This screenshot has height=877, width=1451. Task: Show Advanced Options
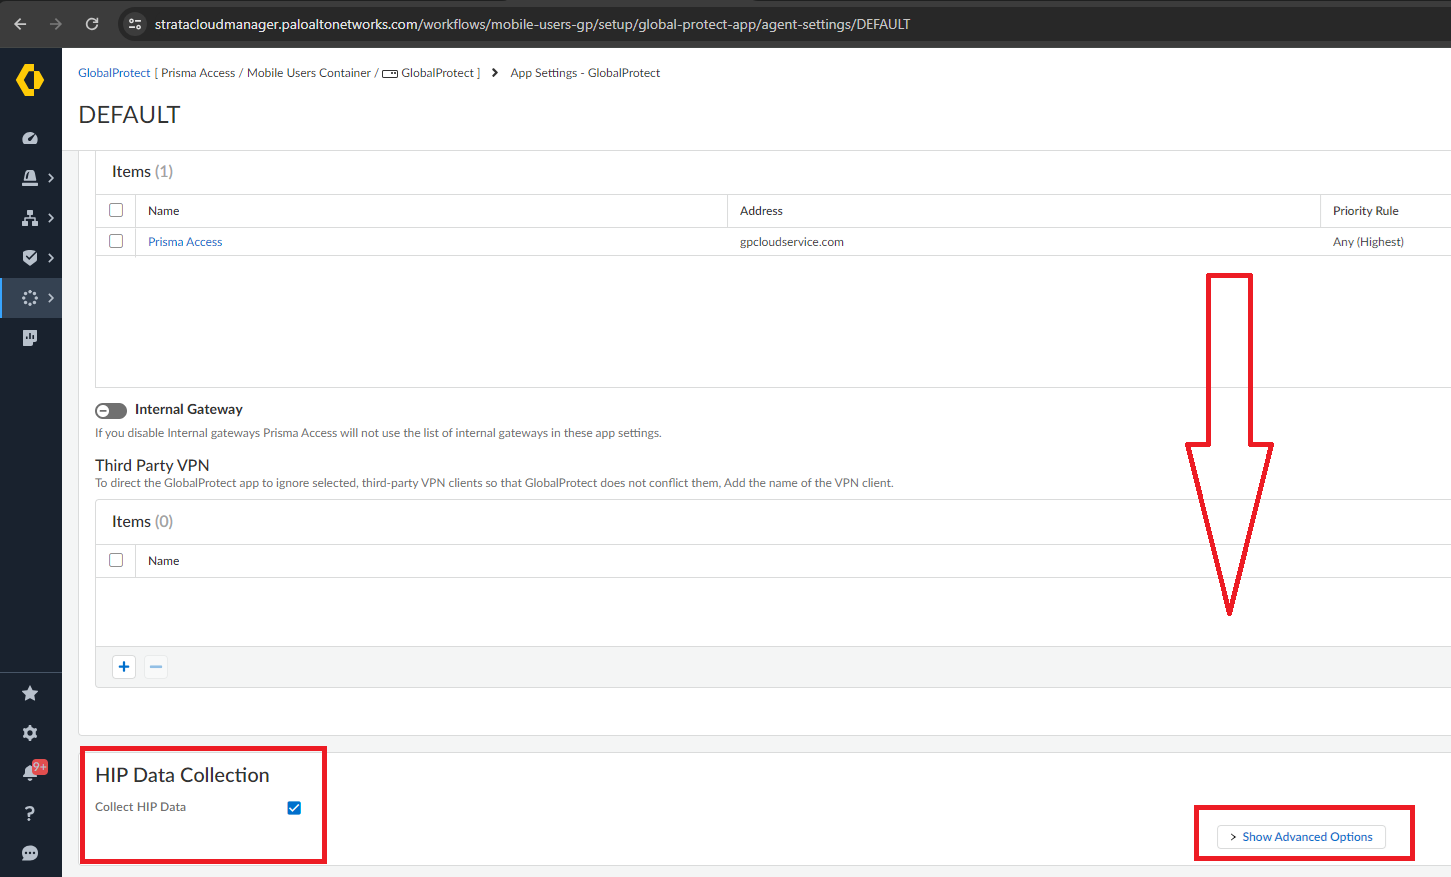coord(1301,837)
